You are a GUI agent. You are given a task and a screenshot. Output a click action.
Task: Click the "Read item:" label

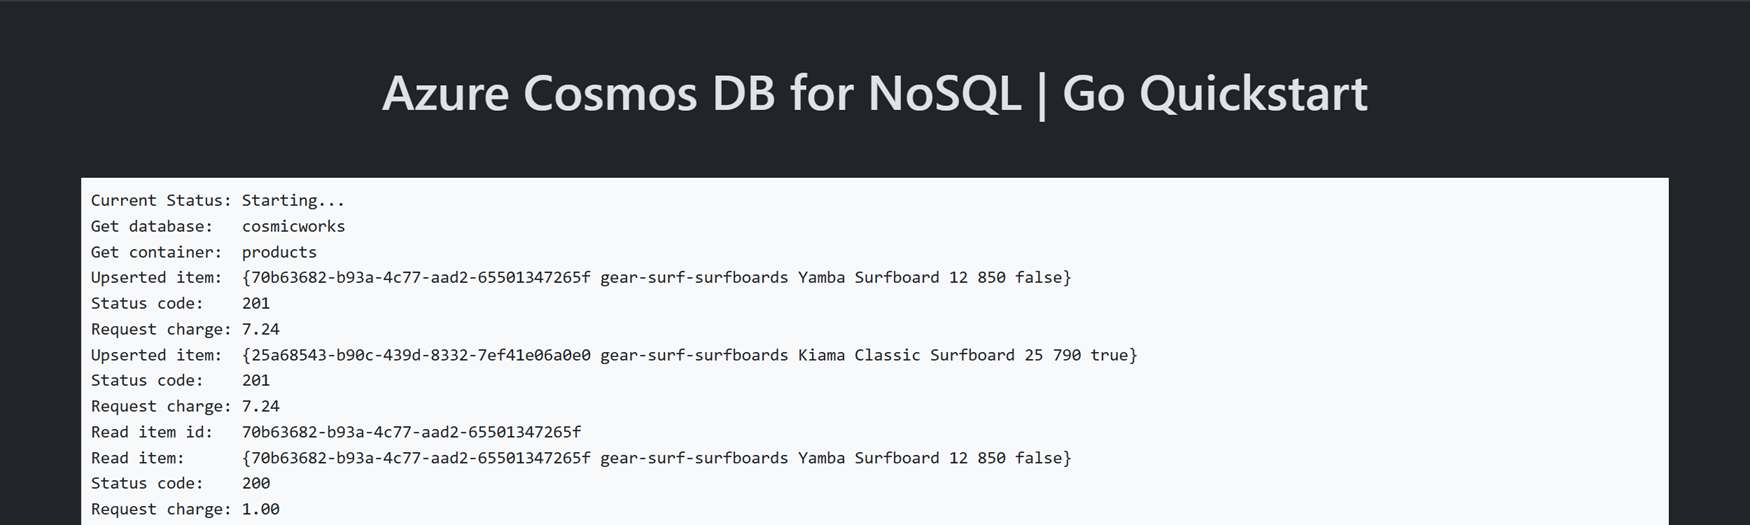point(137,458)
